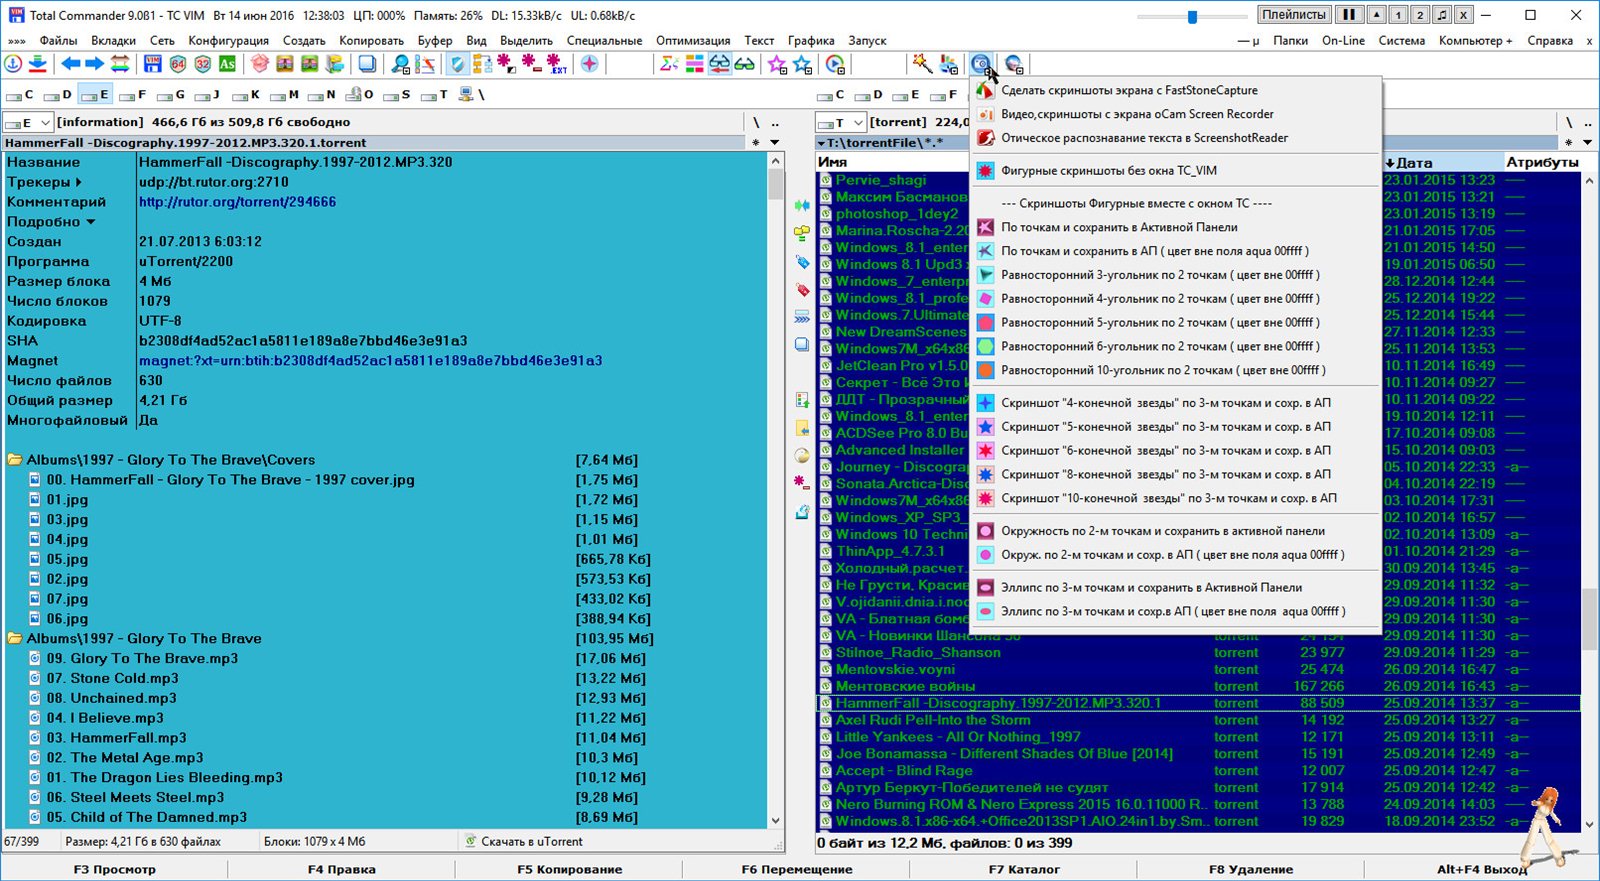Select playlist 1 button in title bar
The height and width of the screenshot is (881, 1600).
(1398, 15)
